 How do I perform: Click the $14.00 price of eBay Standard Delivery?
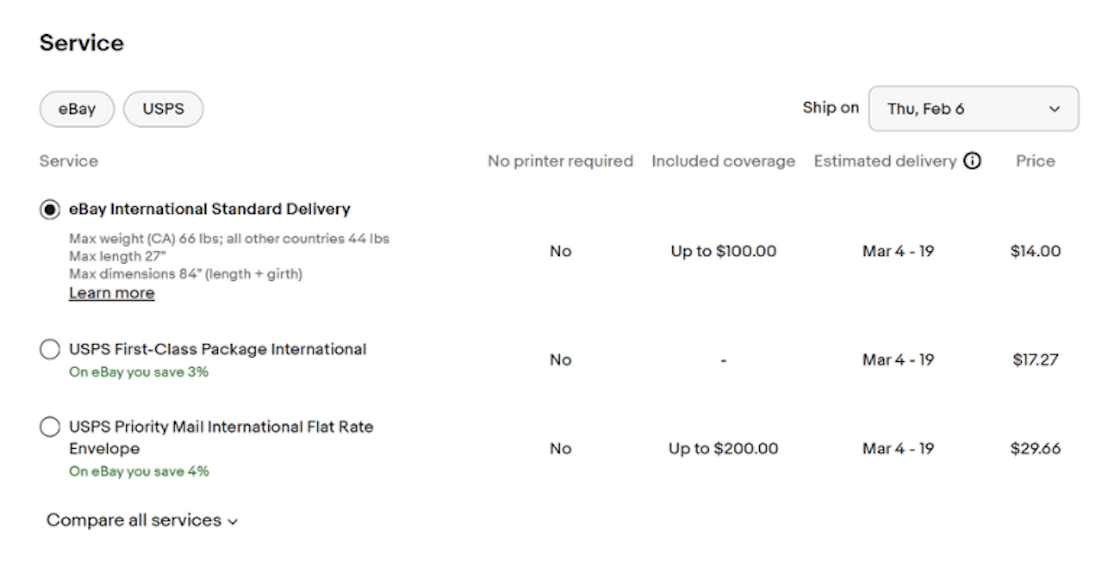(x=1035, y=251)
